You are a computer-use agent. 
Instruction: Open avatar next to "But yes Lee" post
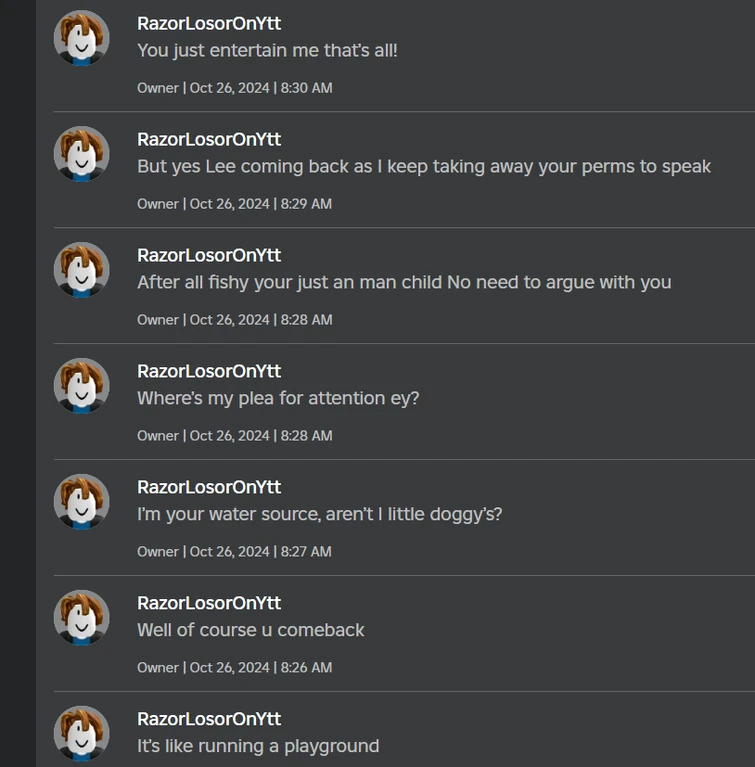click(81, 155)
